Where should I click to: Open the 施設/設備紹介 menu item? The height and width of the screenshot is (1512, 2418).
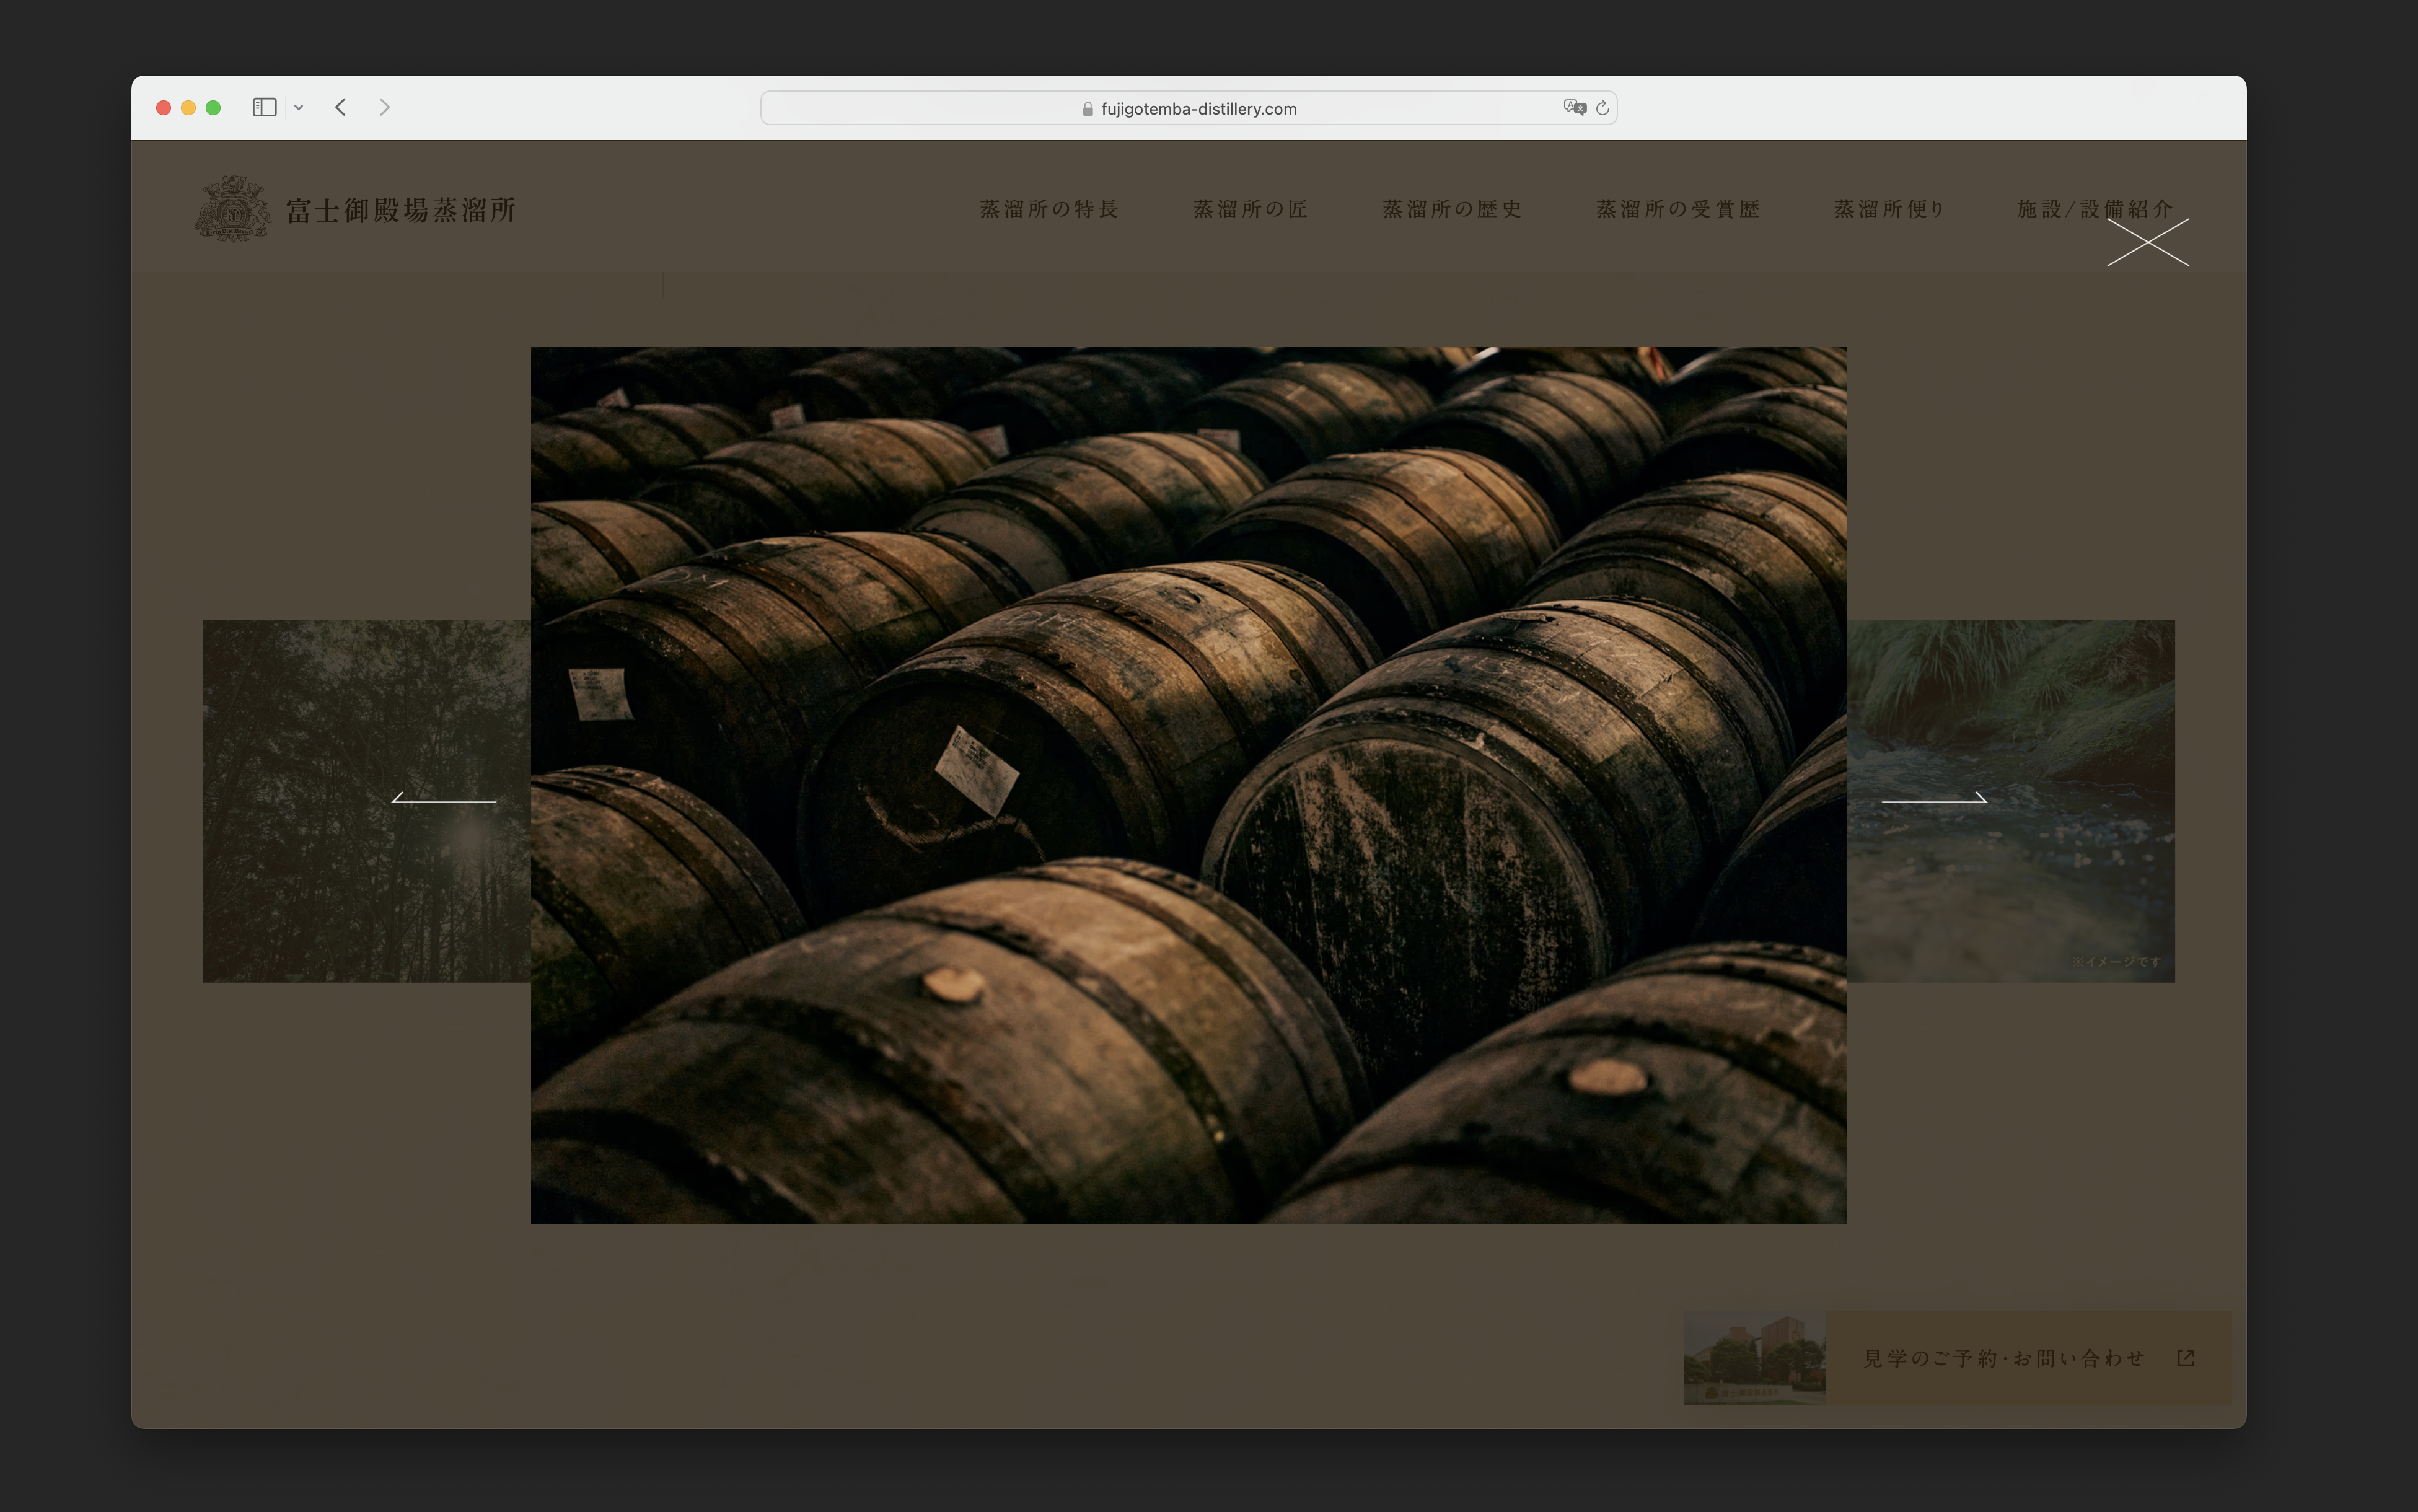click(2095, 209)
